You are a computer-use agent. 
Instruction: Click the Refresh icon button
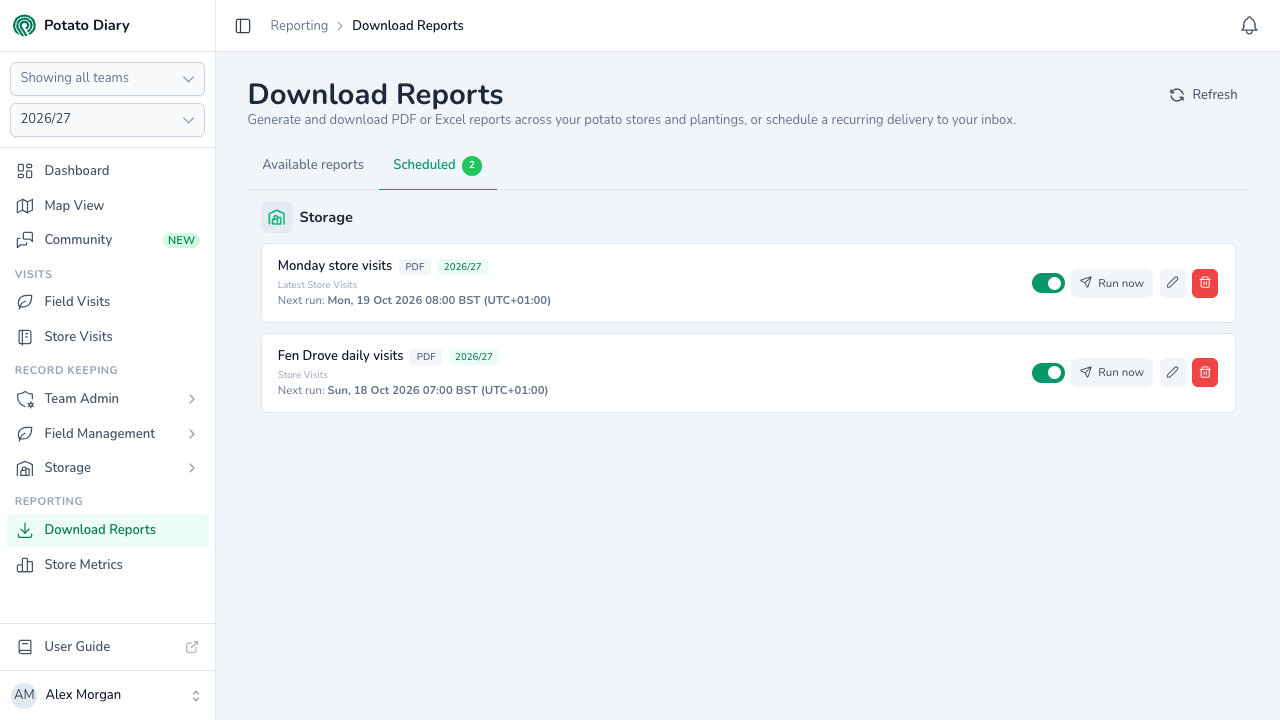tap(1203, 95)
